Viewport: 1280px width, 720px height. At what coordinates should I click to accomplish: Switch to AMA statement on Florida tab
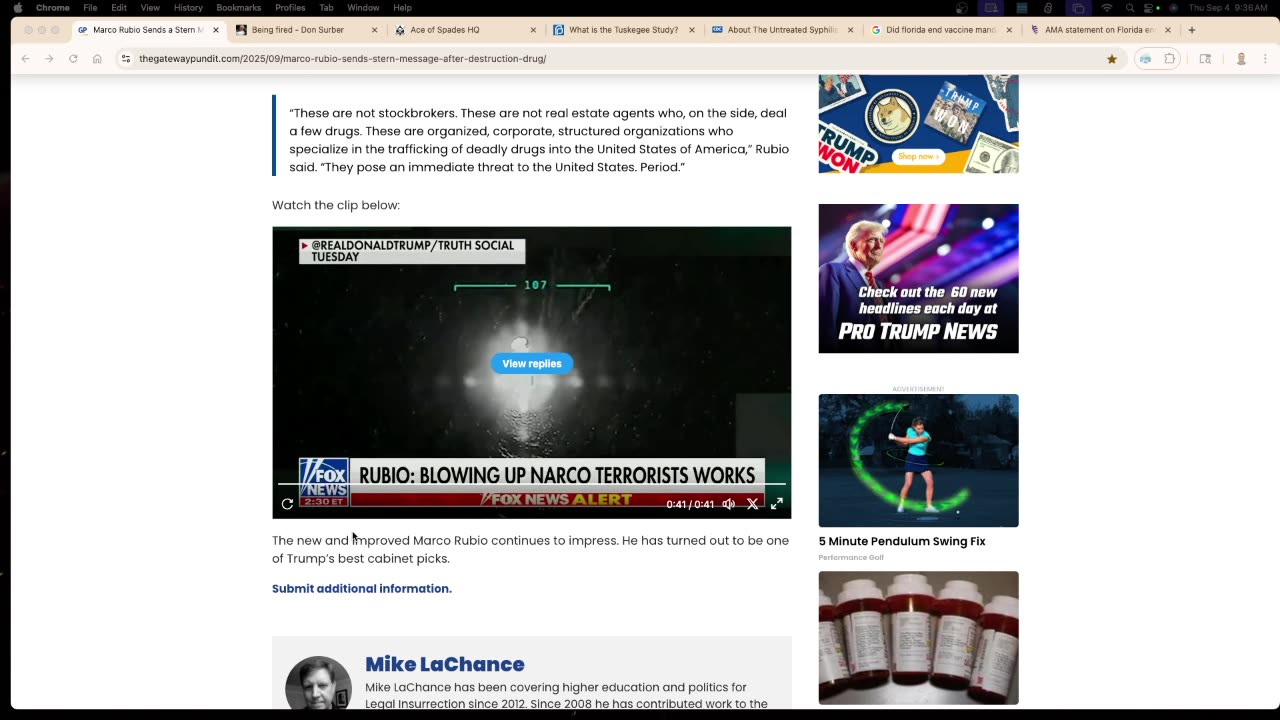[1099, 30]
